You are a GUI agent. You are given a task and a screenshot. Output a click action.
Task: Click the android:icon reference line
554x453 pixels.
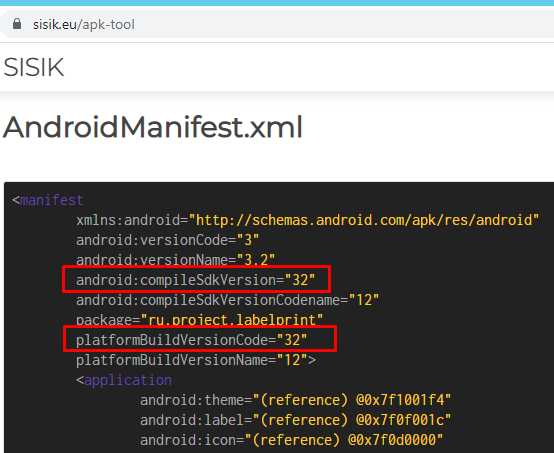pyautogui.click(x=291, y=440)
